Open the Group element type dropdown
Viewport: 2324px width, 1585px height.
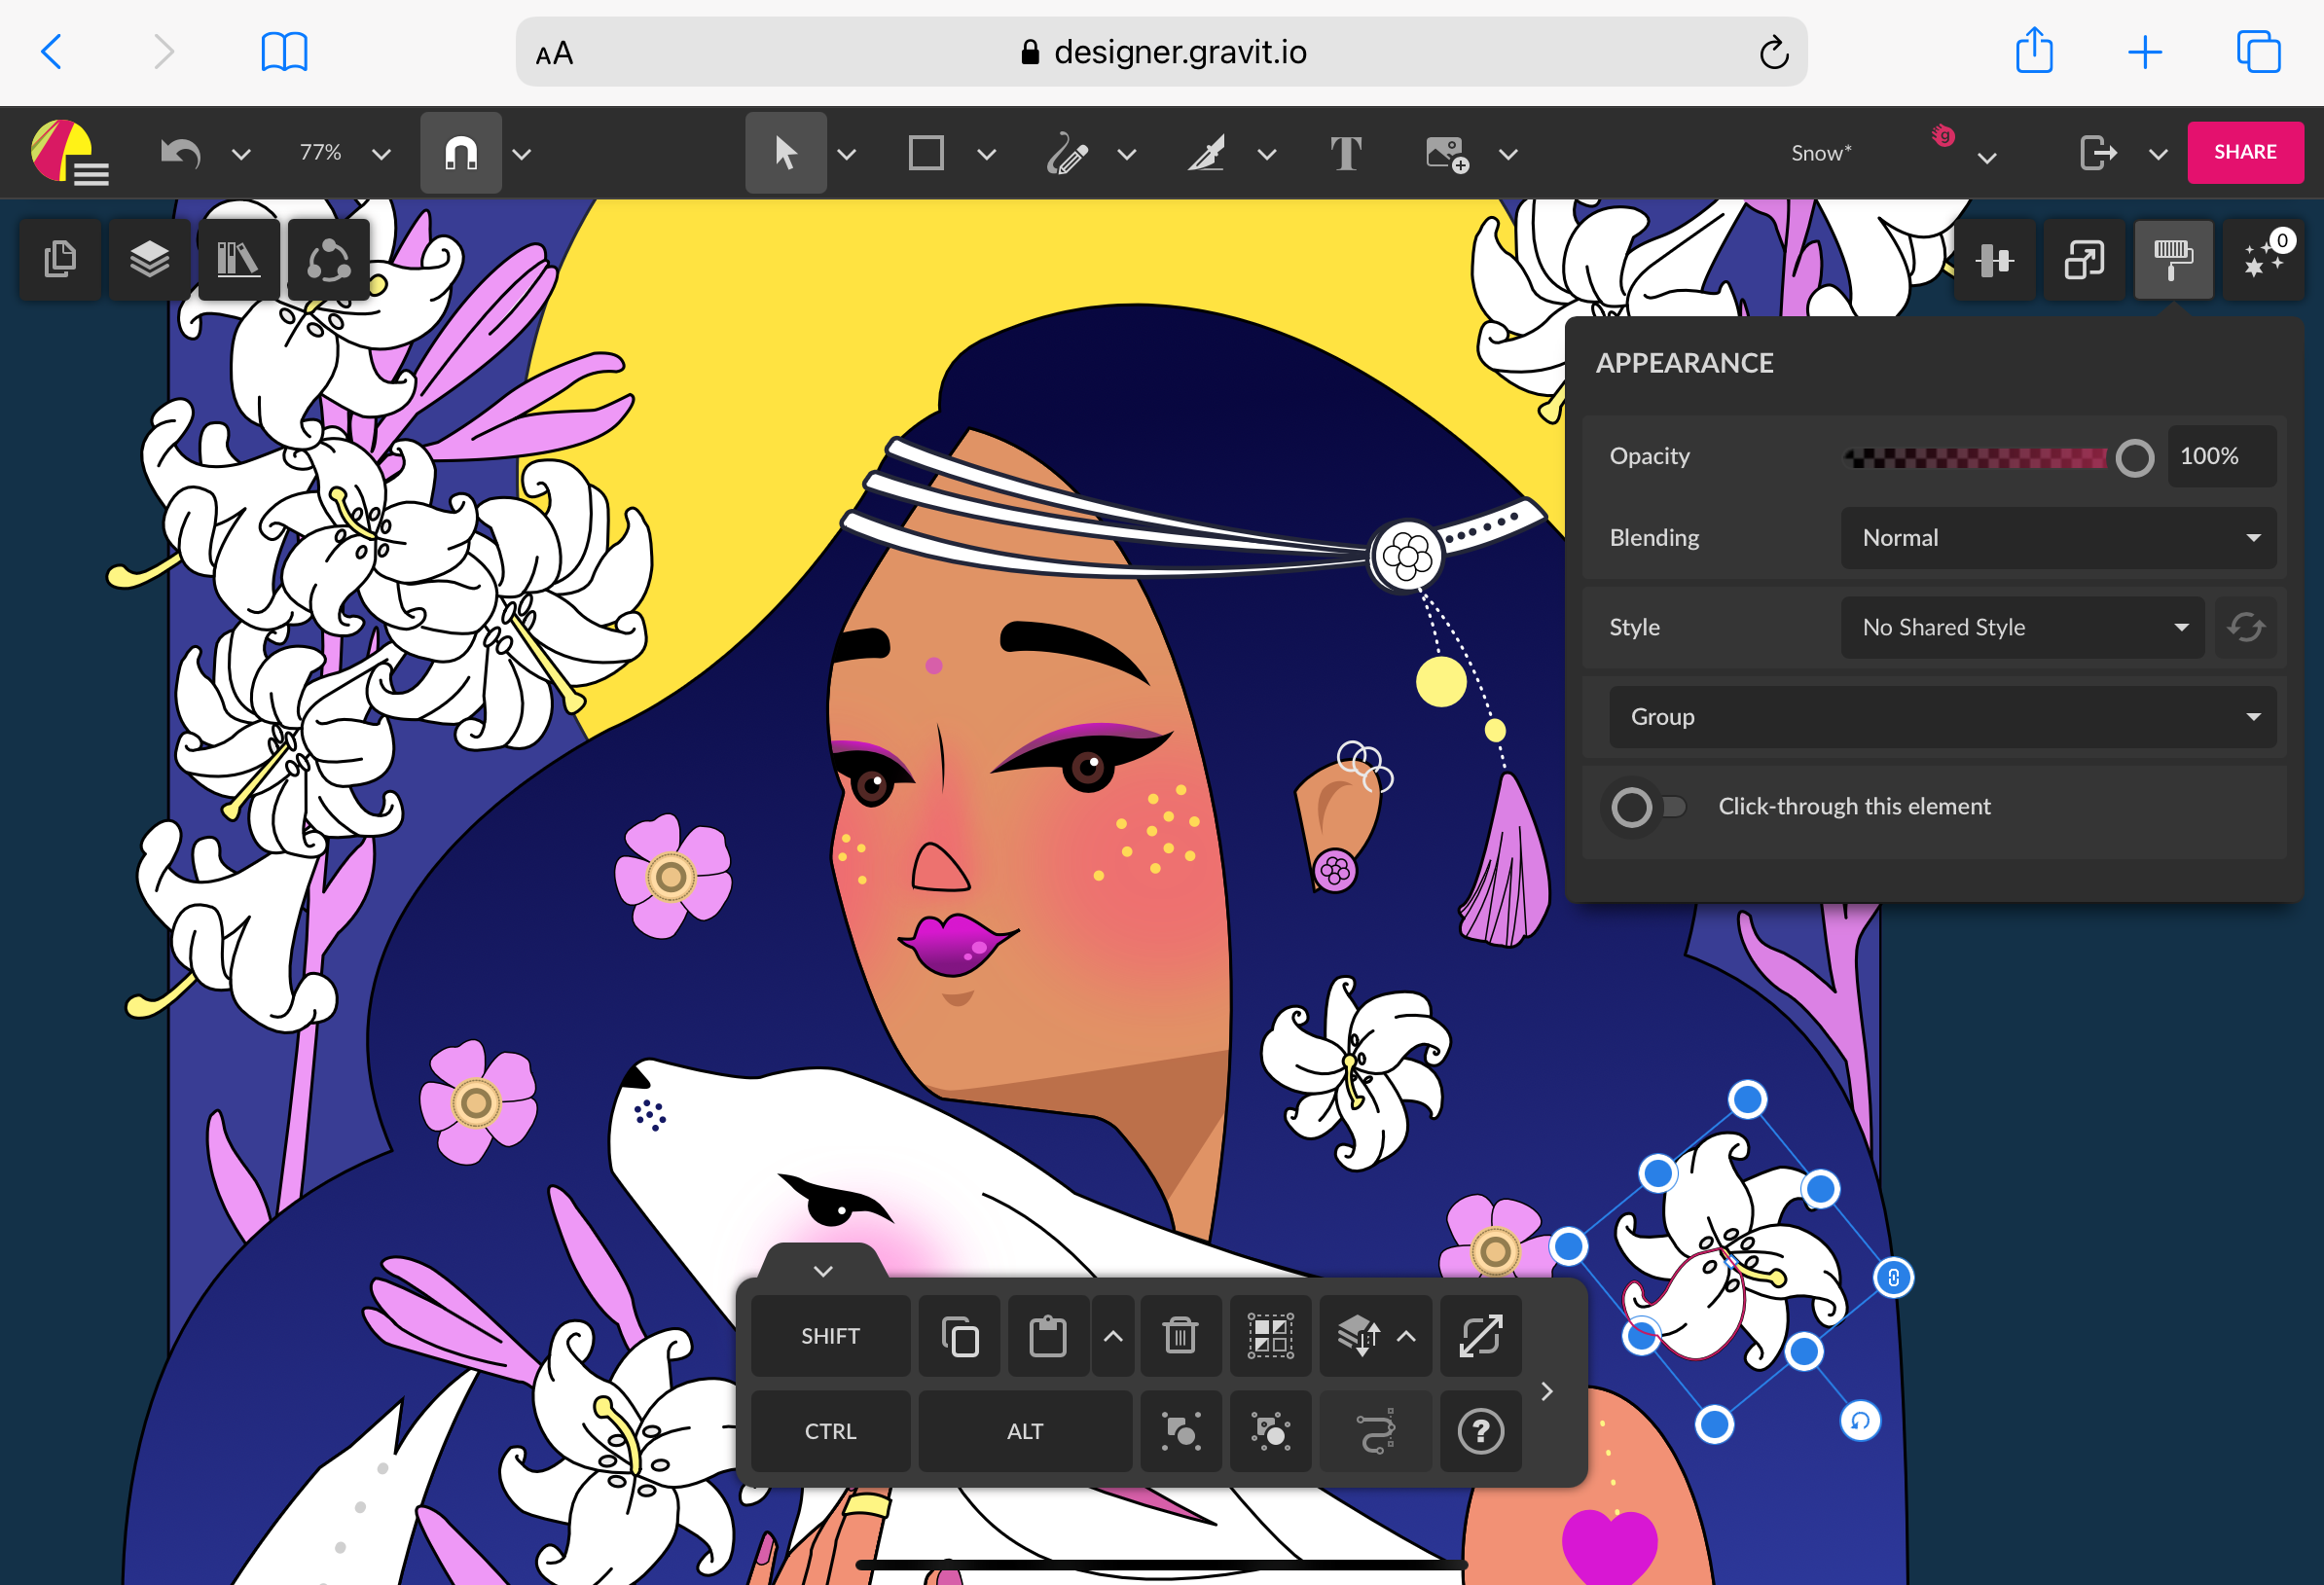click(1938, 716)
